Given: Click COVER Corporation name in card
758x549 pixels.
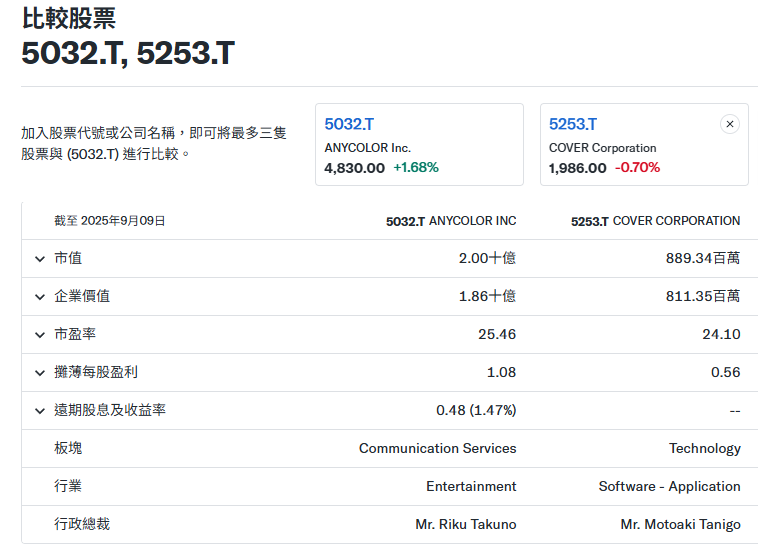Looking at the screenshot, I should (602, 148).
